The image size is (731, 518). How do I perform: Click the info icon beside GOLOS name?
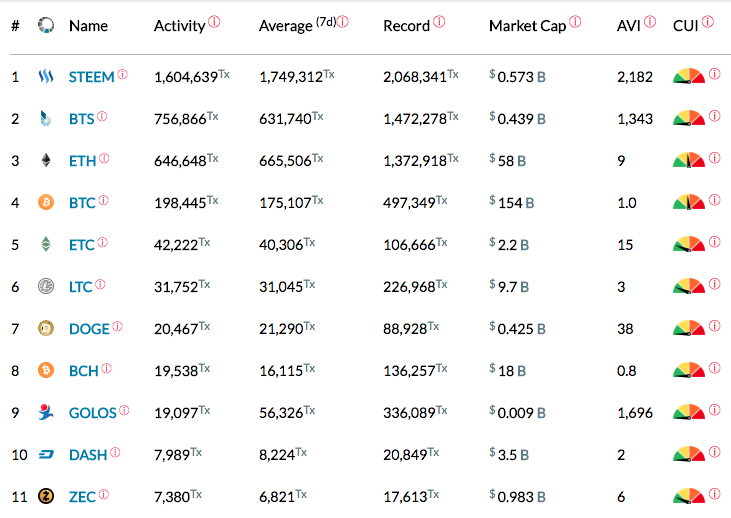(124, 410)
